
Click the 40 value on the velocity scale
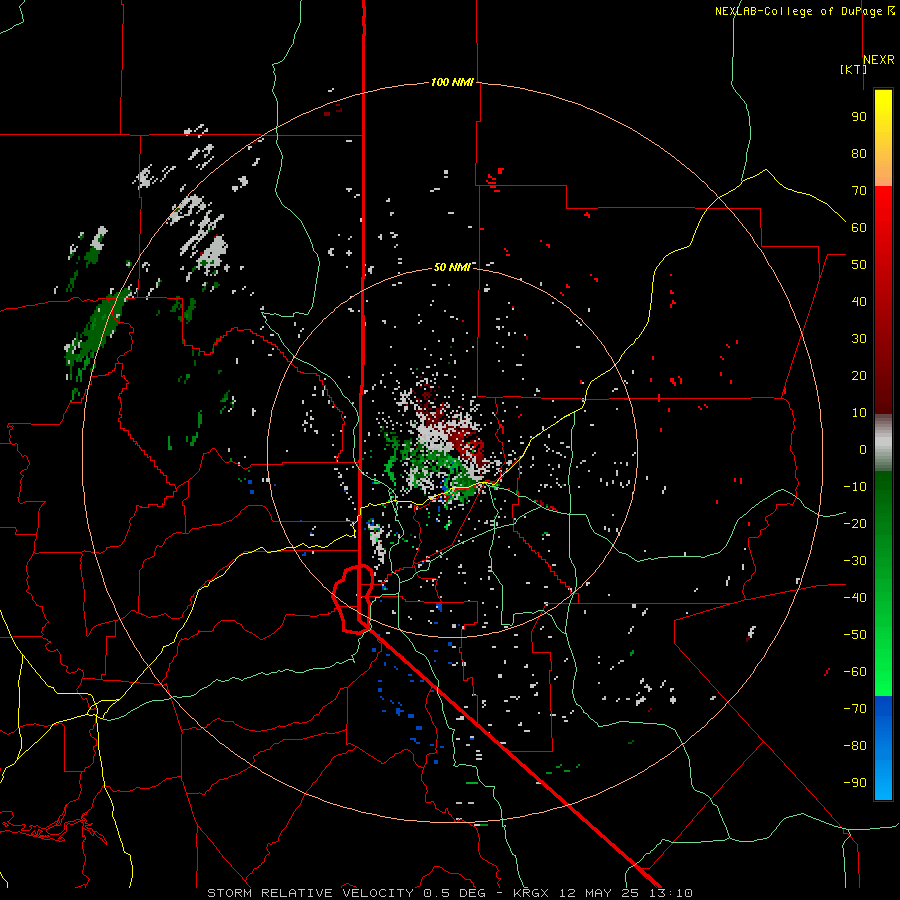859,302
